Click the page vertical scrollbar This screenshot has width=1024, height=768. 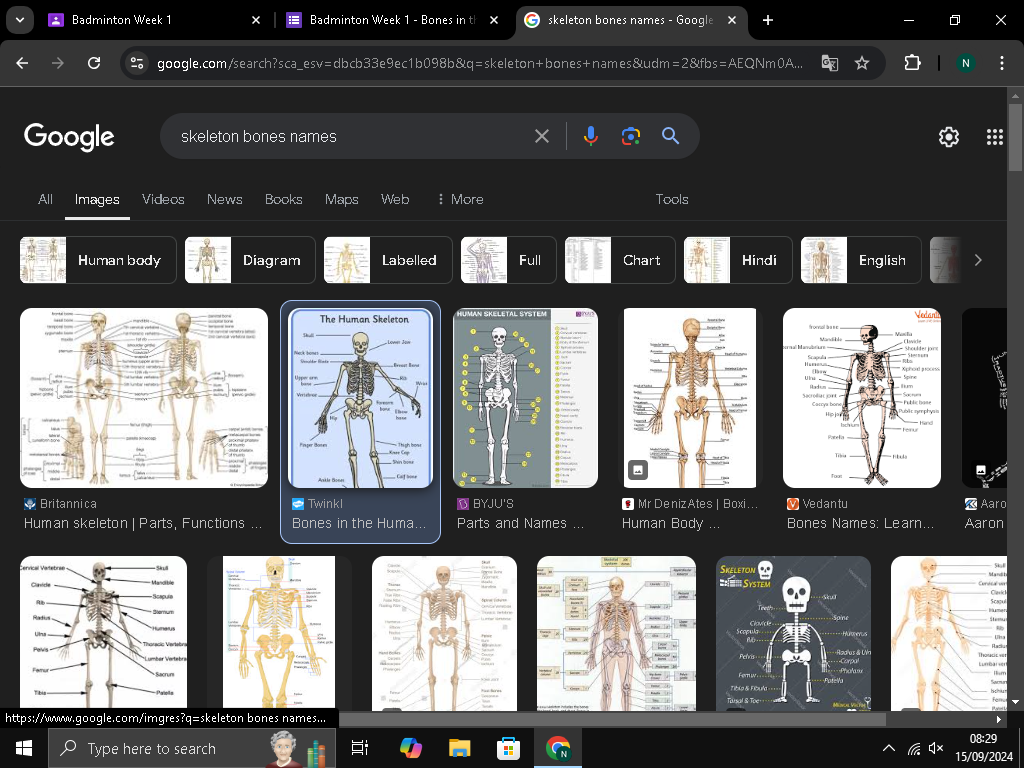1015,137
